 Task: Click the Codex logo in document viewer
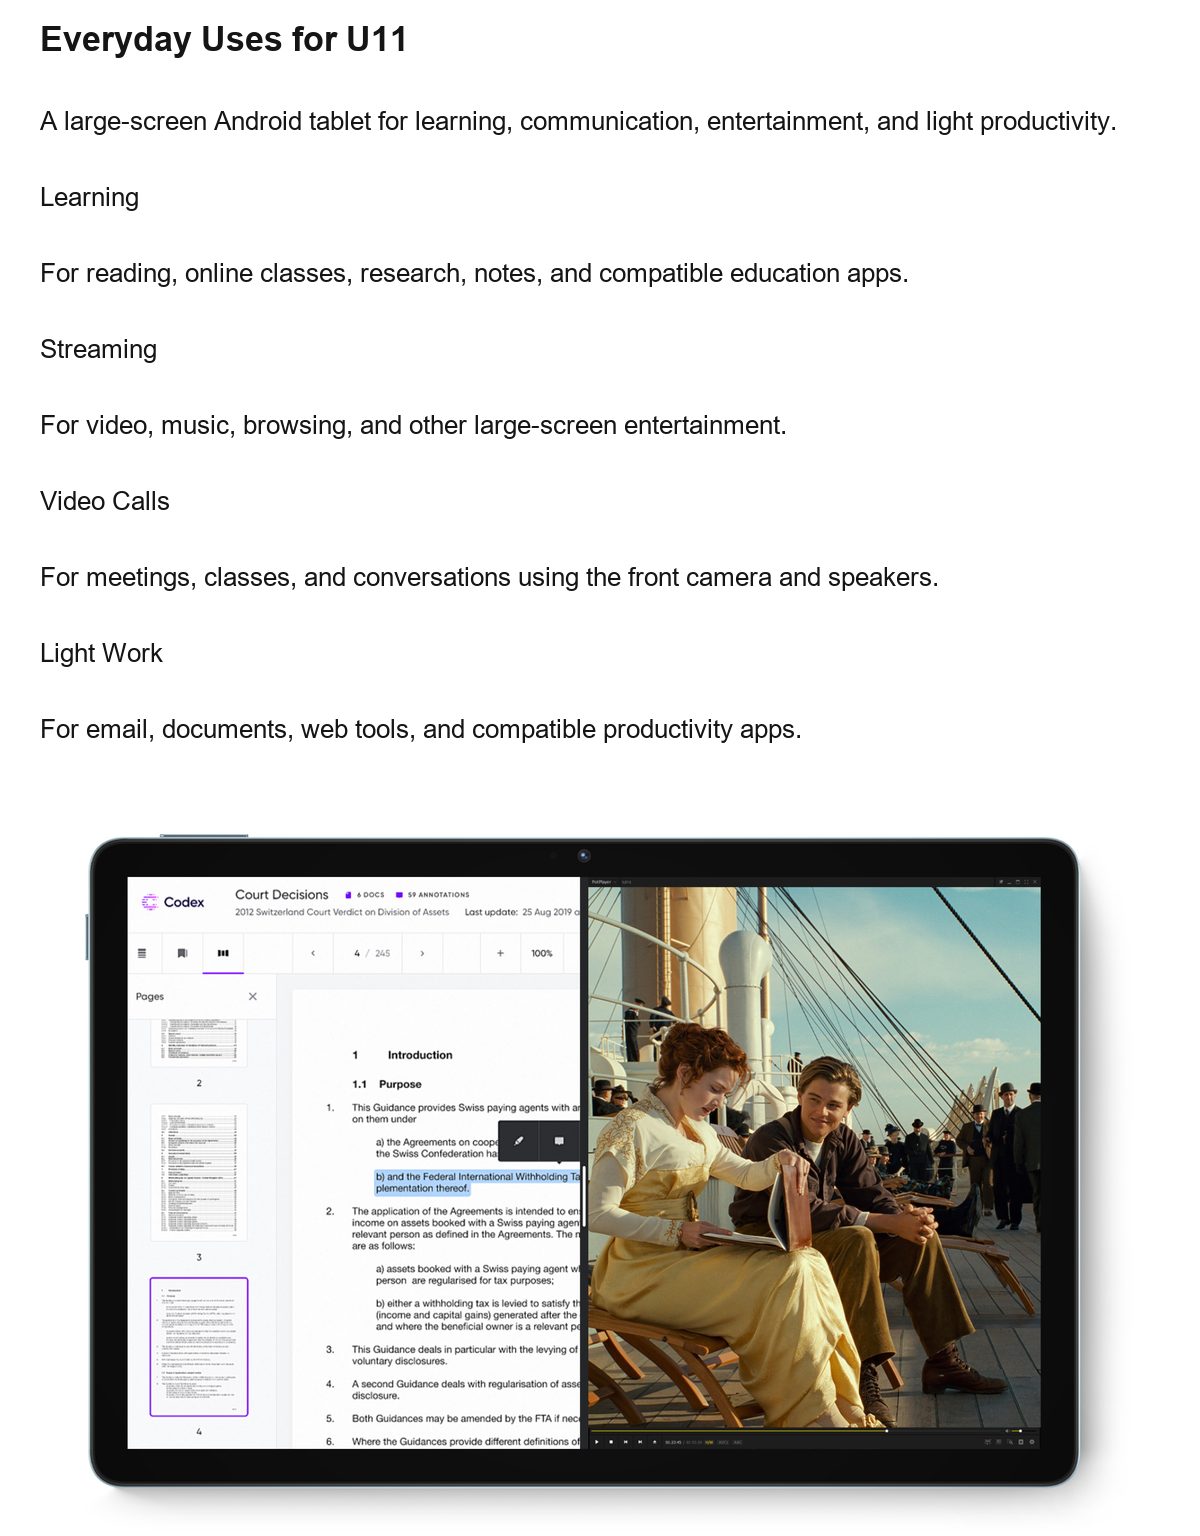point(173,902)
